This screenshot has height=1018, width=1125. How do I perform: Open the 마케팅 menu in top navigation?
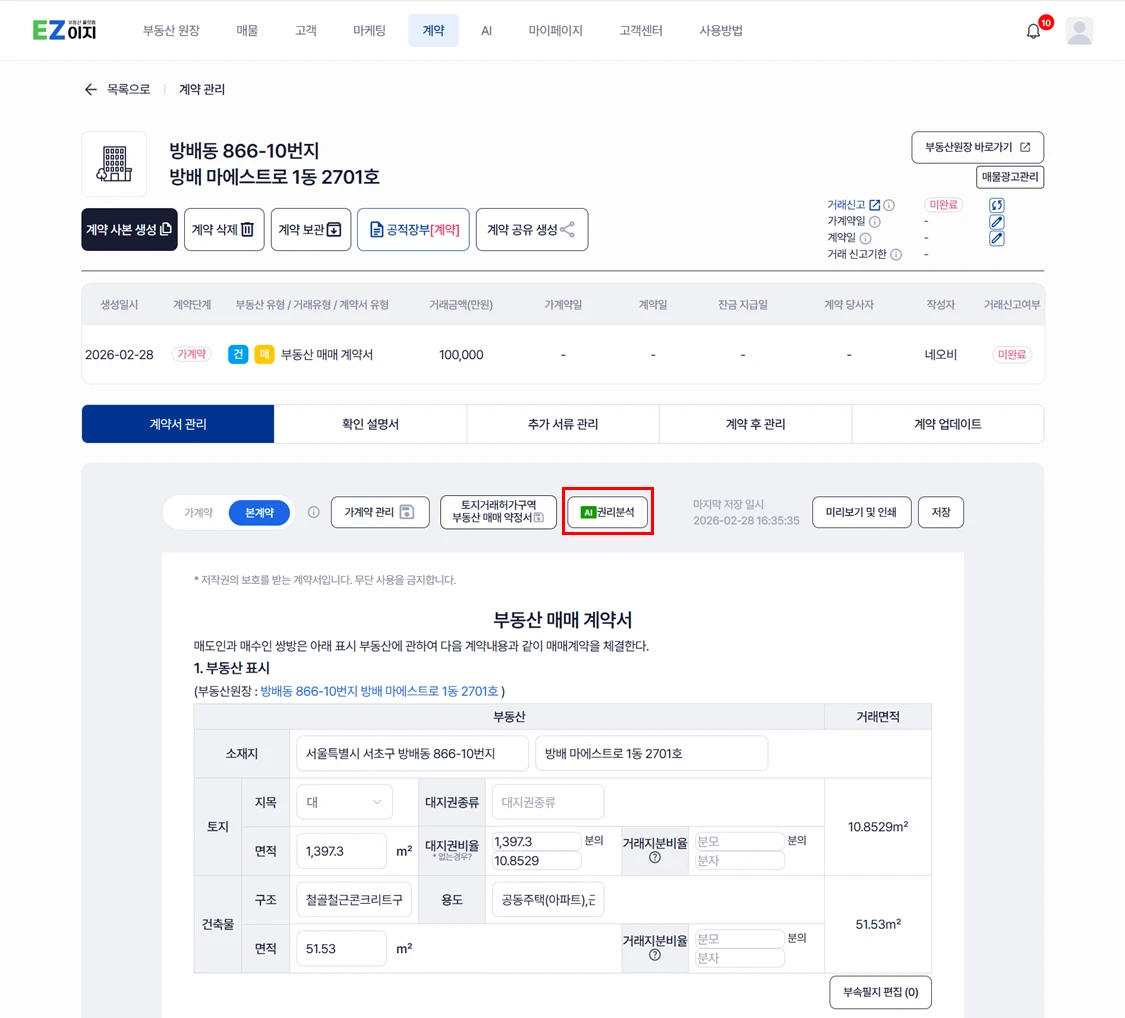tap(369, 31)
